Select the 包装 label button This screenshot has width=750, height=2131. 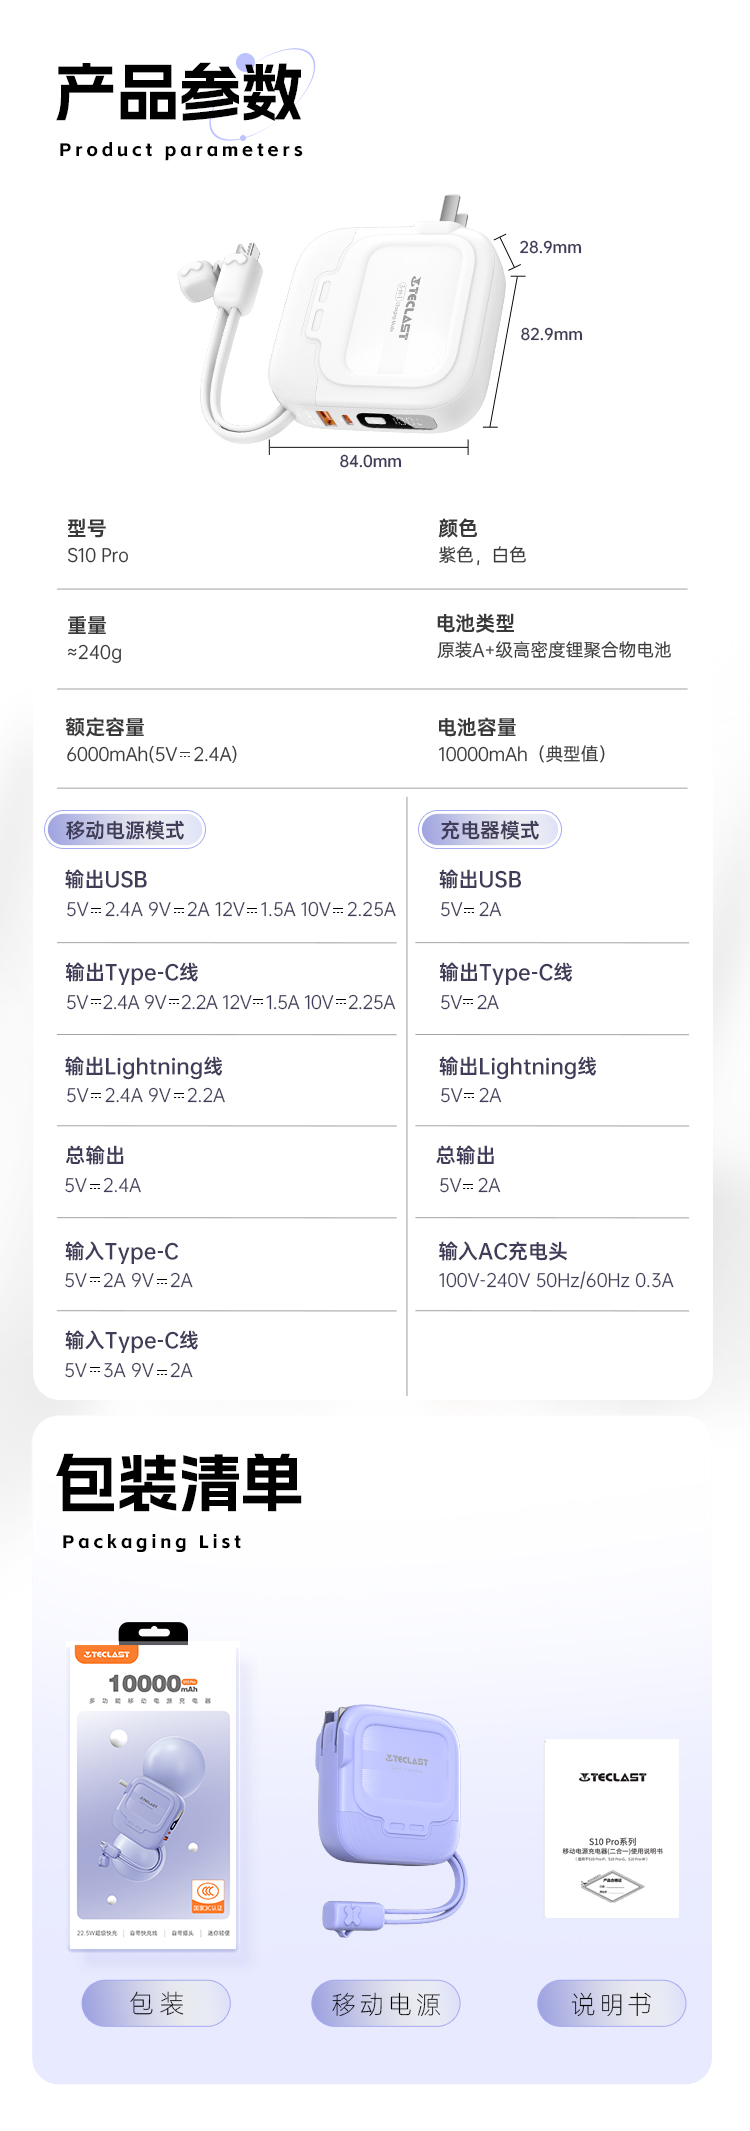[156, 2003]
